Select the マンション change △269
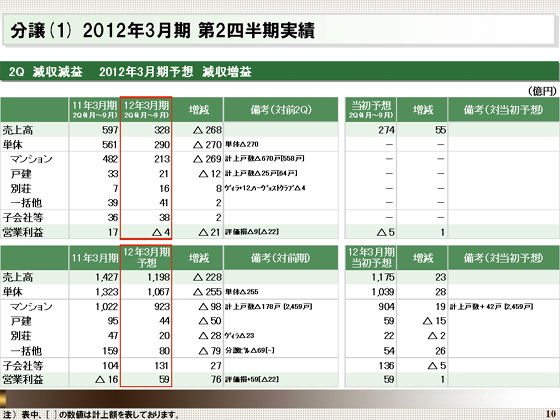Viewport: 560px width, 420px height. 208,159
